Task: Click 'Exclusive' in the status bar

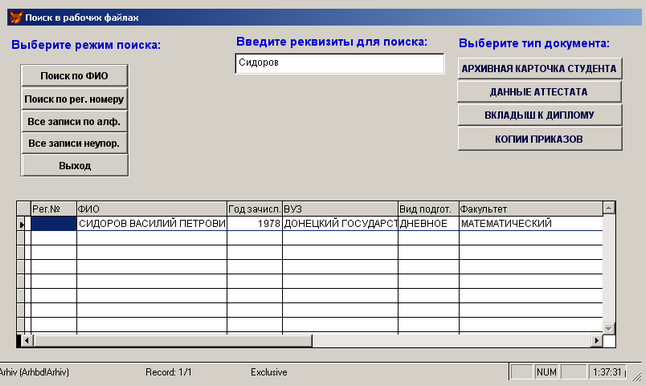Action: coord(269,372)
